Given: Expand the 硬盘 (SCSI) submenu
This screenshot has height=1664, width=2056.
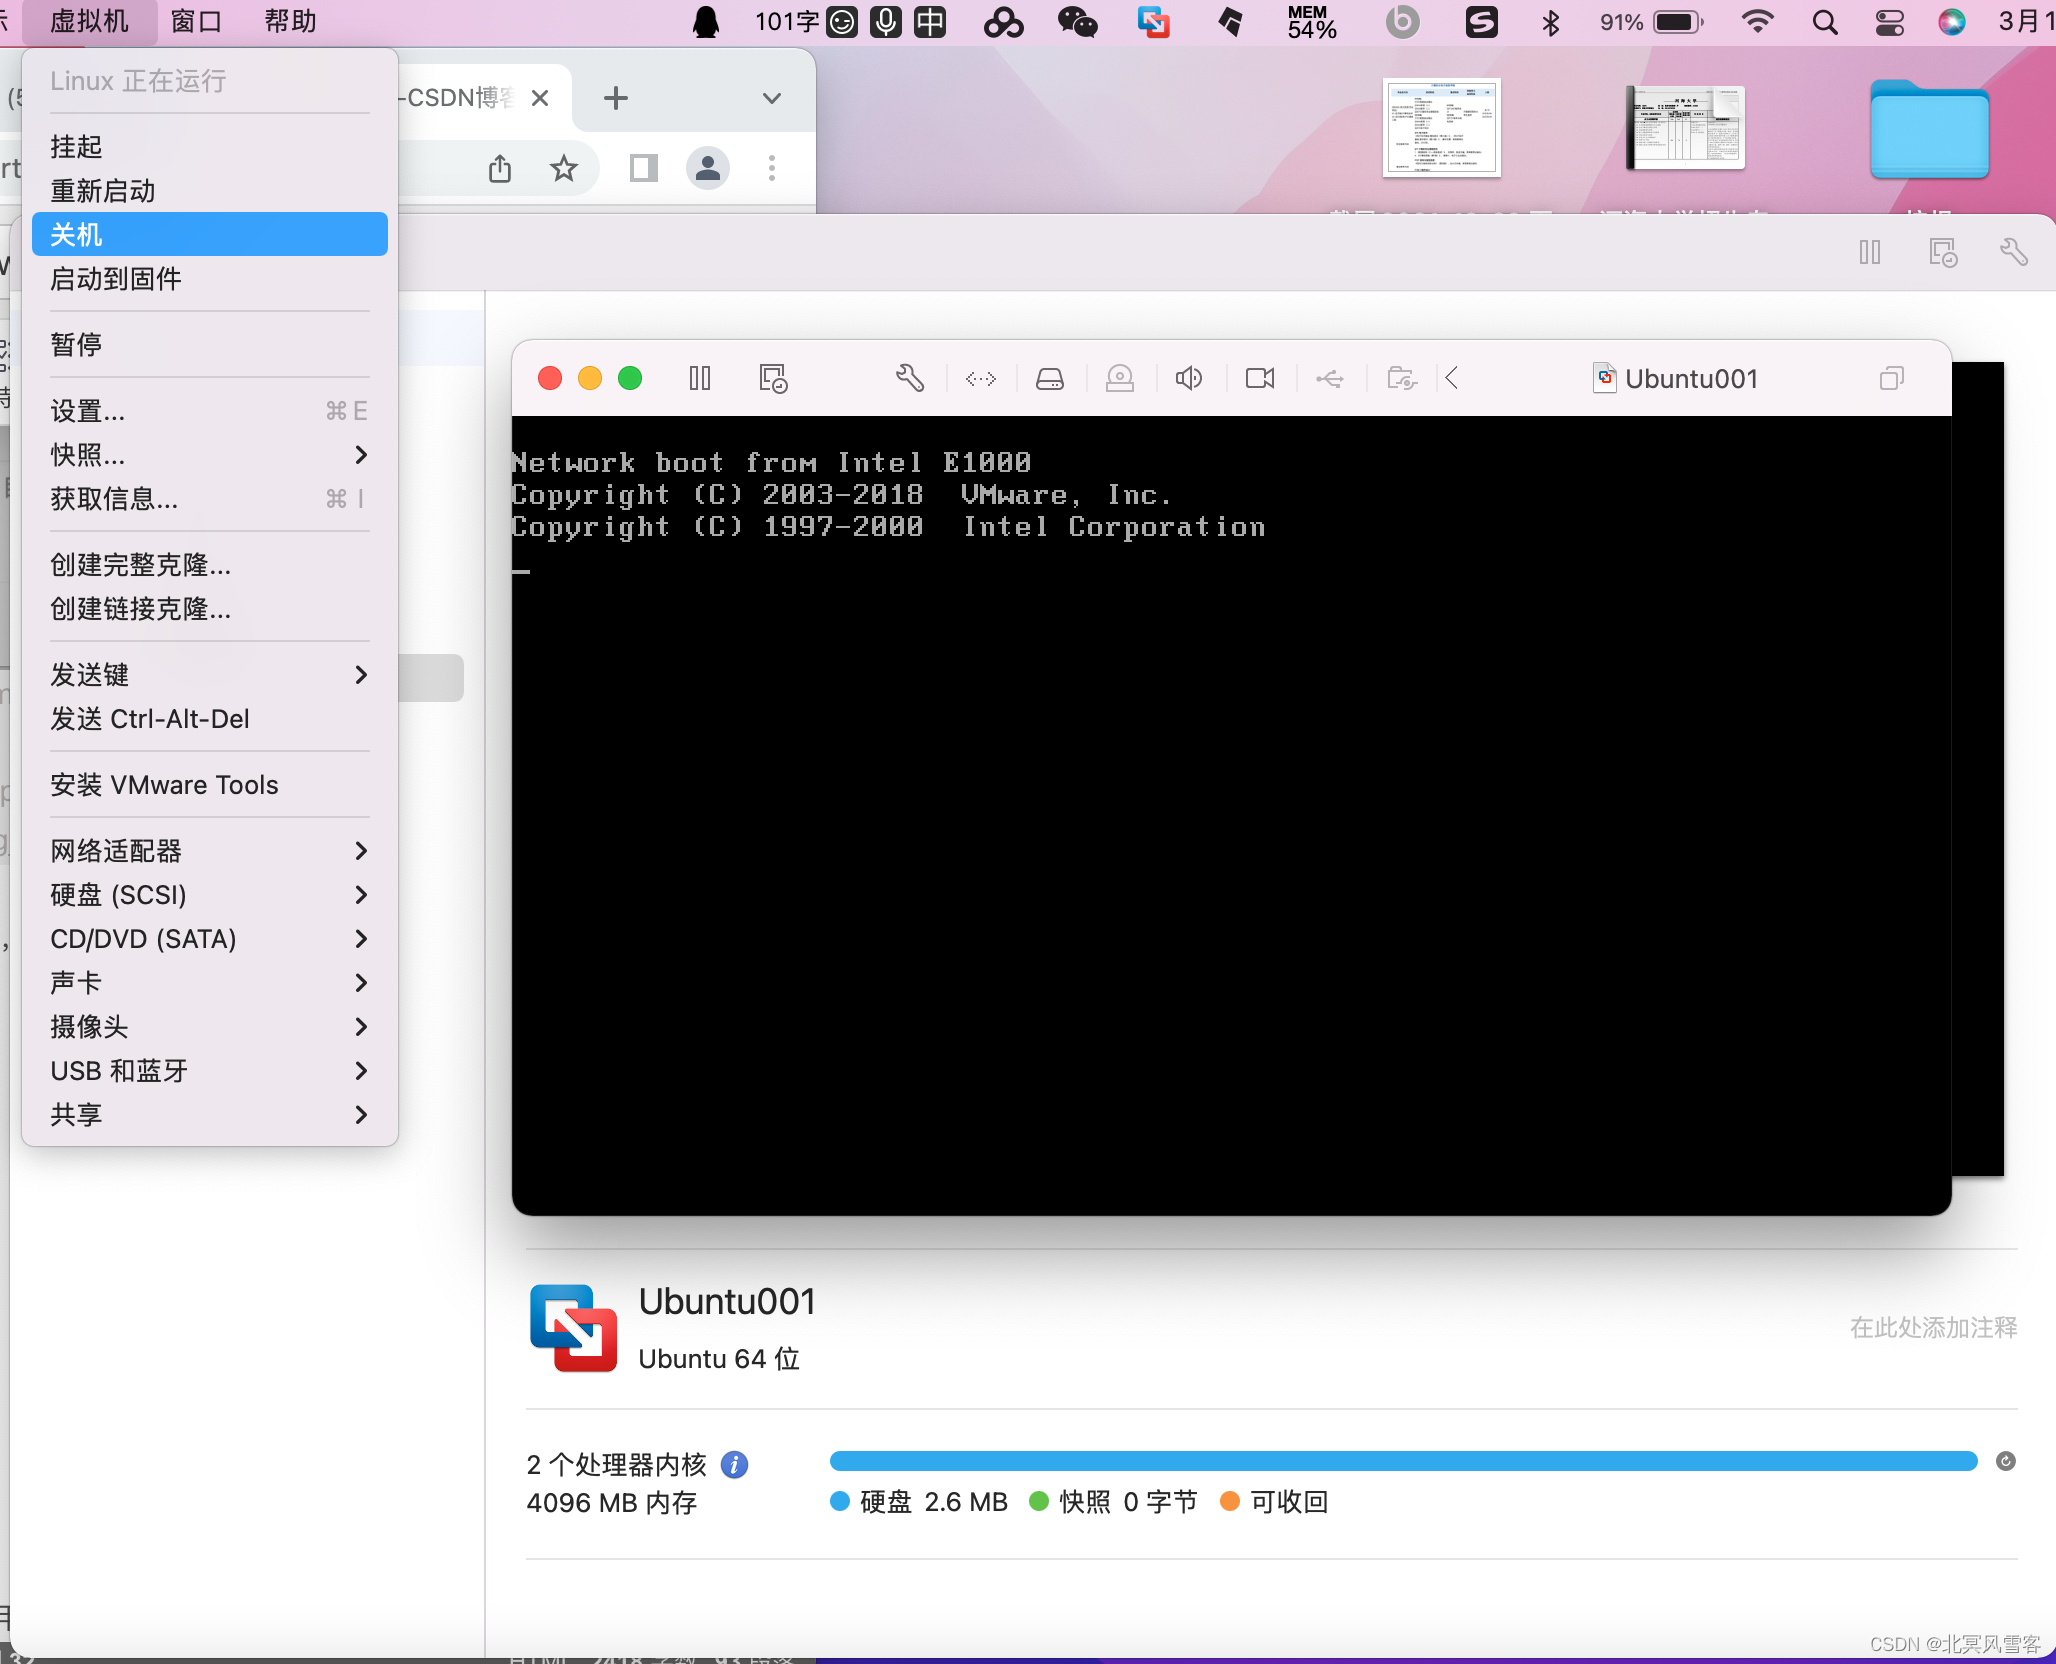Looking at the screenshot, I should click(209, 894).
